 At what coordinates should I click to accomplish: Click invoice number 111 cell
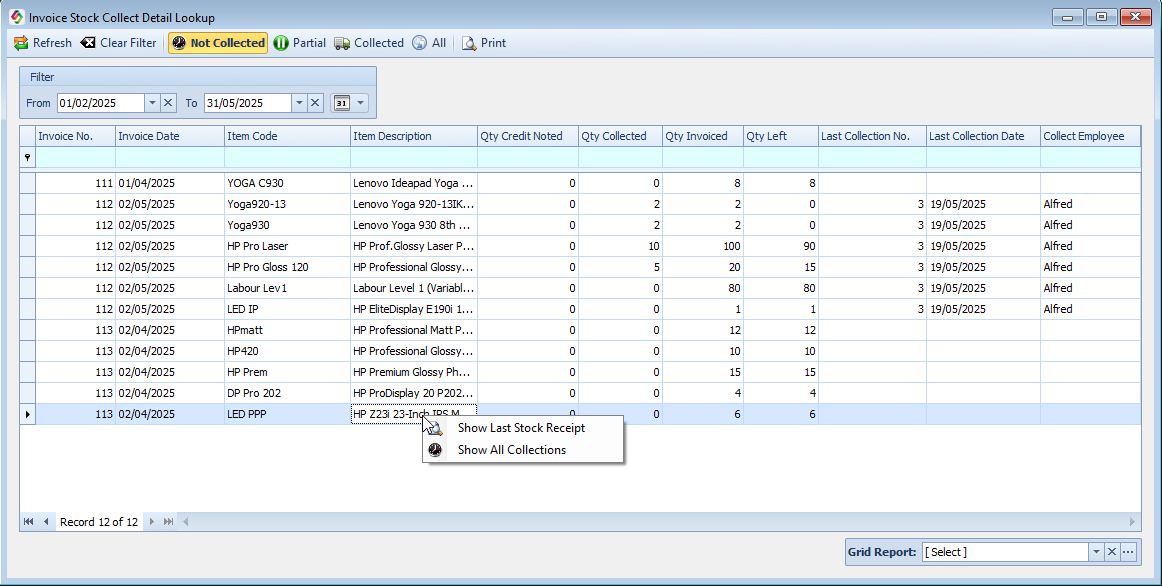pyautogui.click(x=76, y=183)
